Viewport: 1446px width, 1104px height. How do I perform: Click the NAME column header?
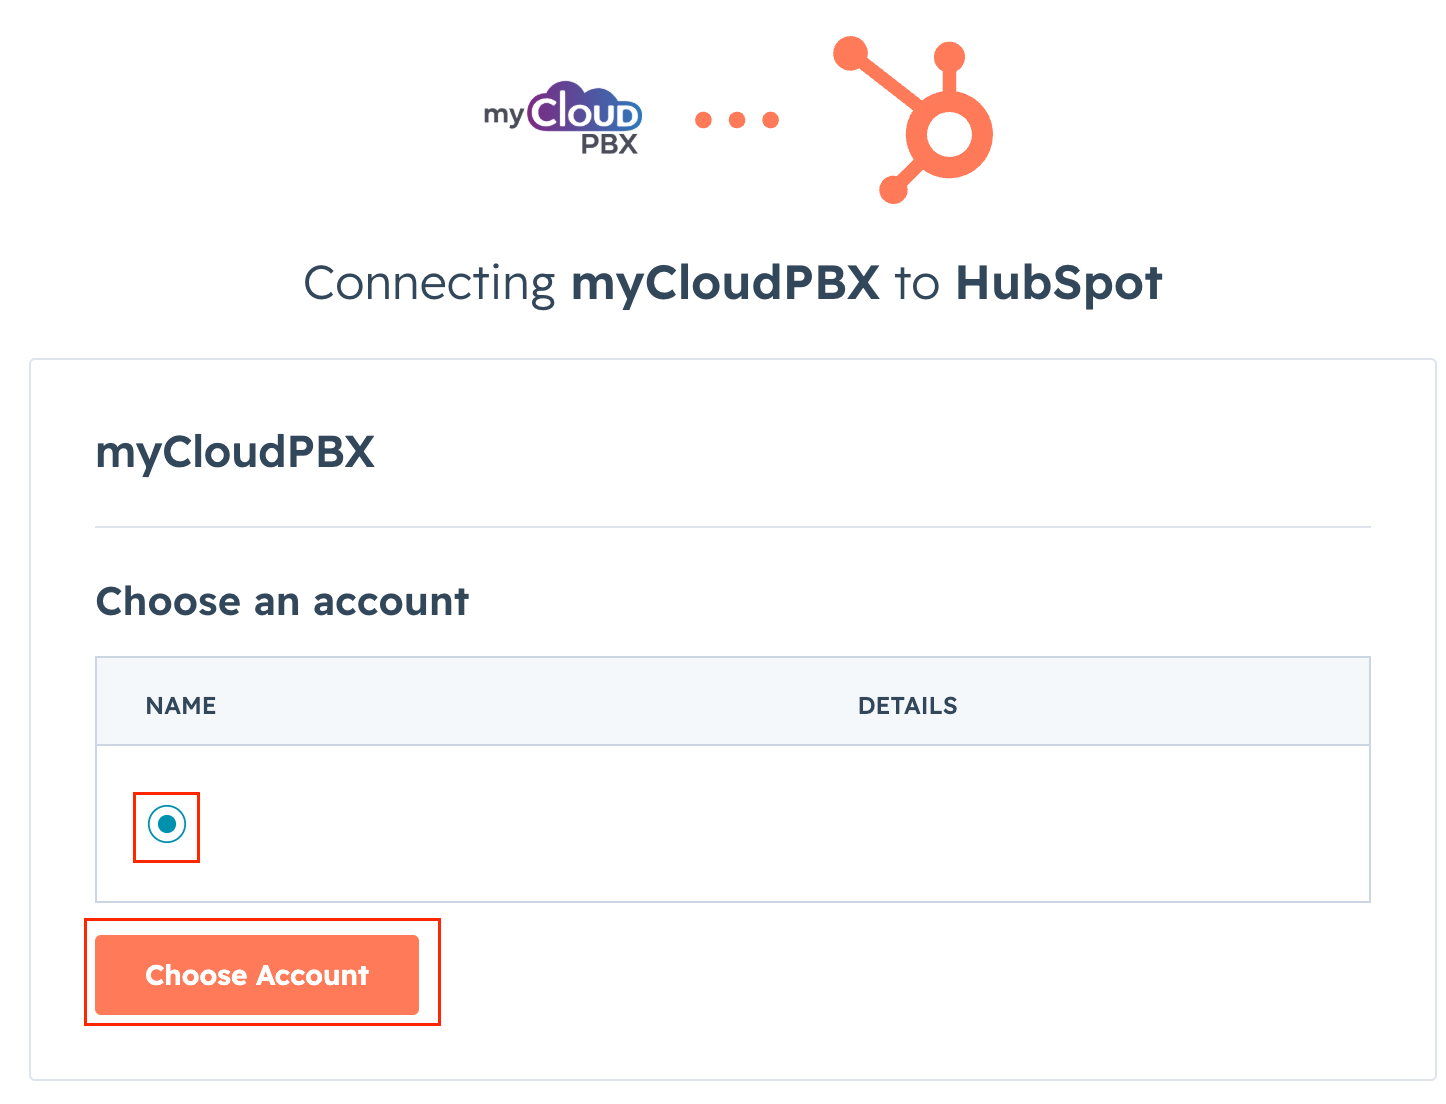coord(181,706)
